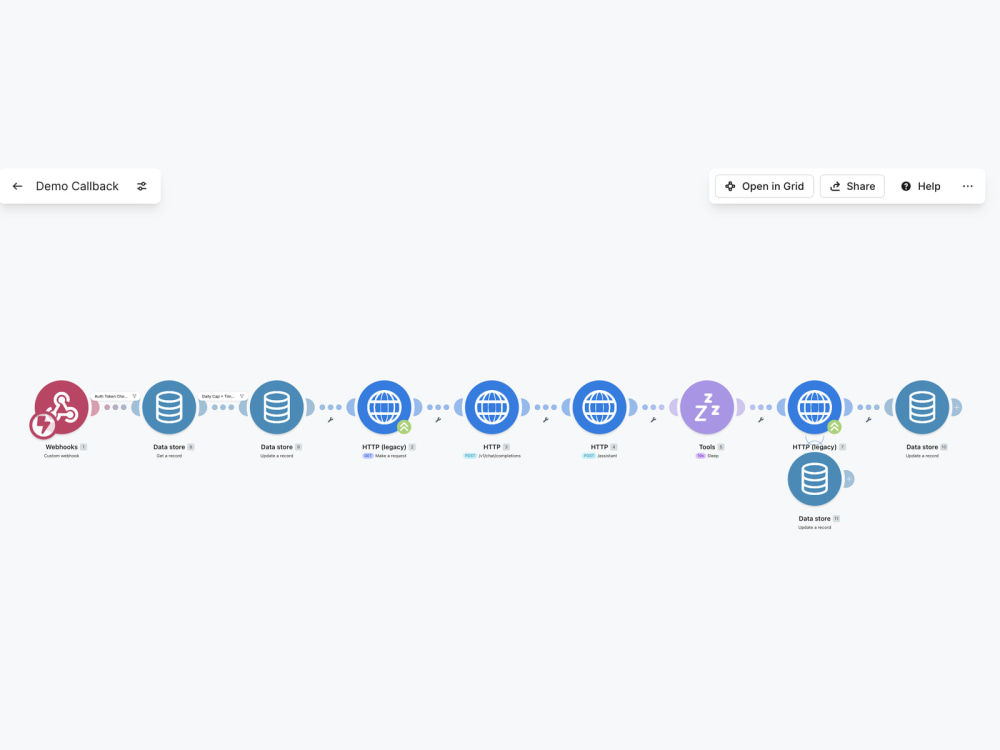The width and height of the screenshot is (1000, 750).
Task: Open HTTP (legacy) module number 7
Action: pos(814,407)
